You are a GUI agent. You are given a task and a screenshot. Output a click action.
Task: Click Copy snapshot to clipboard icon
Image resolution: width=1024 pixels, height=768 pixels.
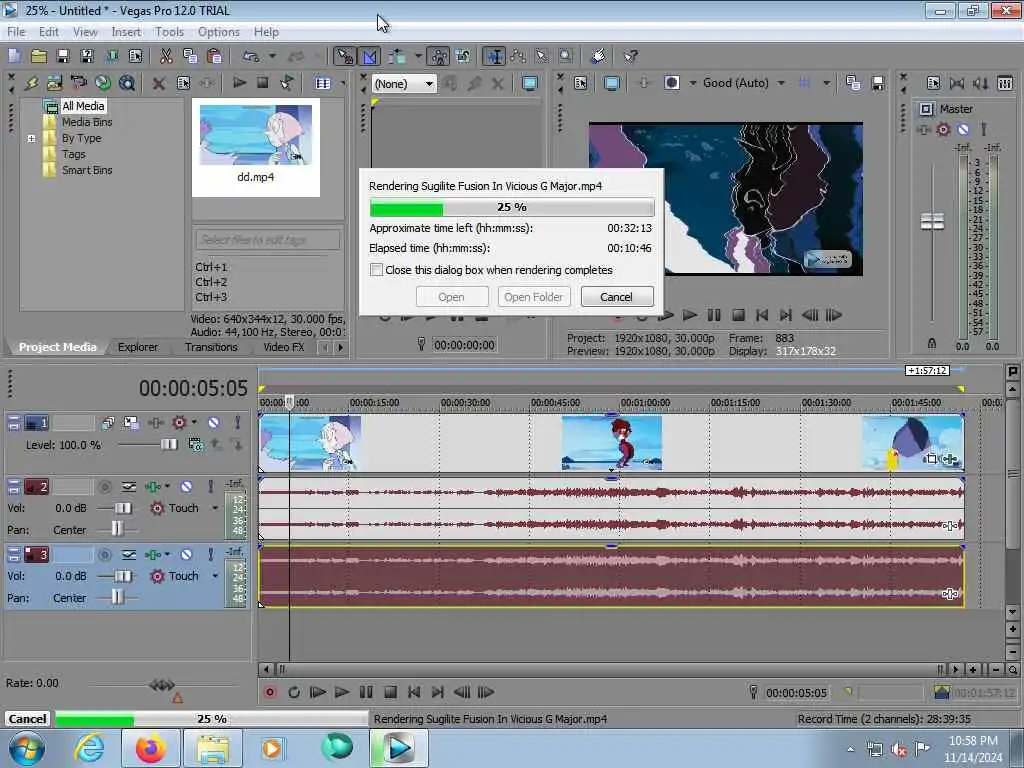(853, 83)
